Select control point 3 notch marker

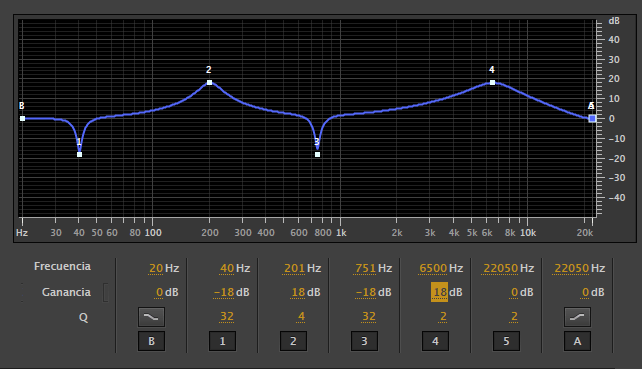(317, 154)
